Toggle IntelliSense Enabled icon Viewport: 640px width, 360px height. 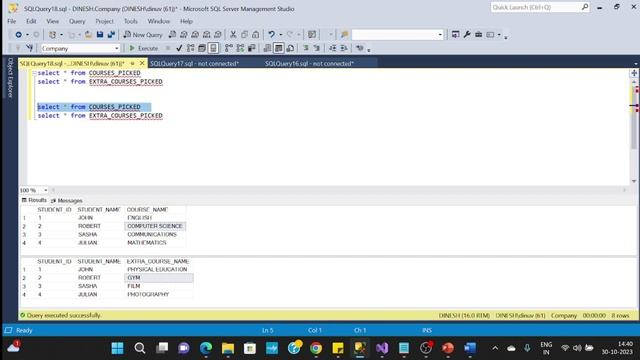click(213, 48)
